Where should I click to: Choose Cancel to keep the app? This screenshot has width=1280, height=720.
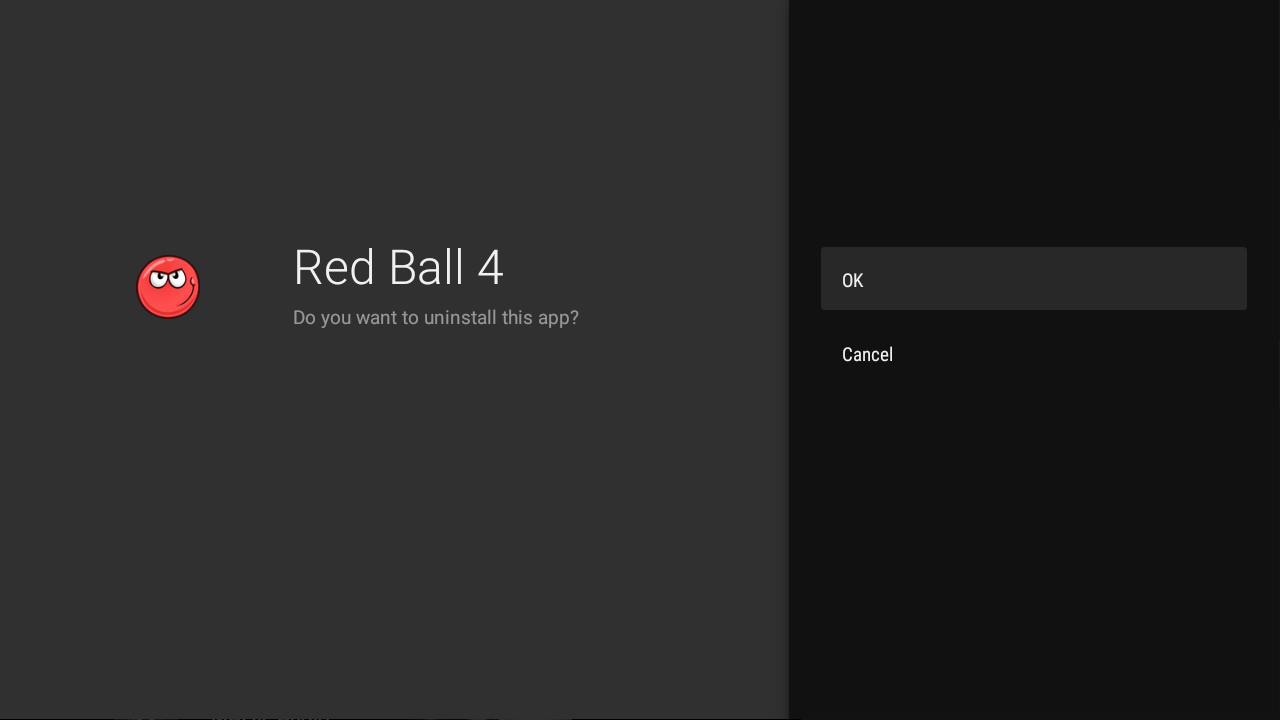[x=1033, y=354]
